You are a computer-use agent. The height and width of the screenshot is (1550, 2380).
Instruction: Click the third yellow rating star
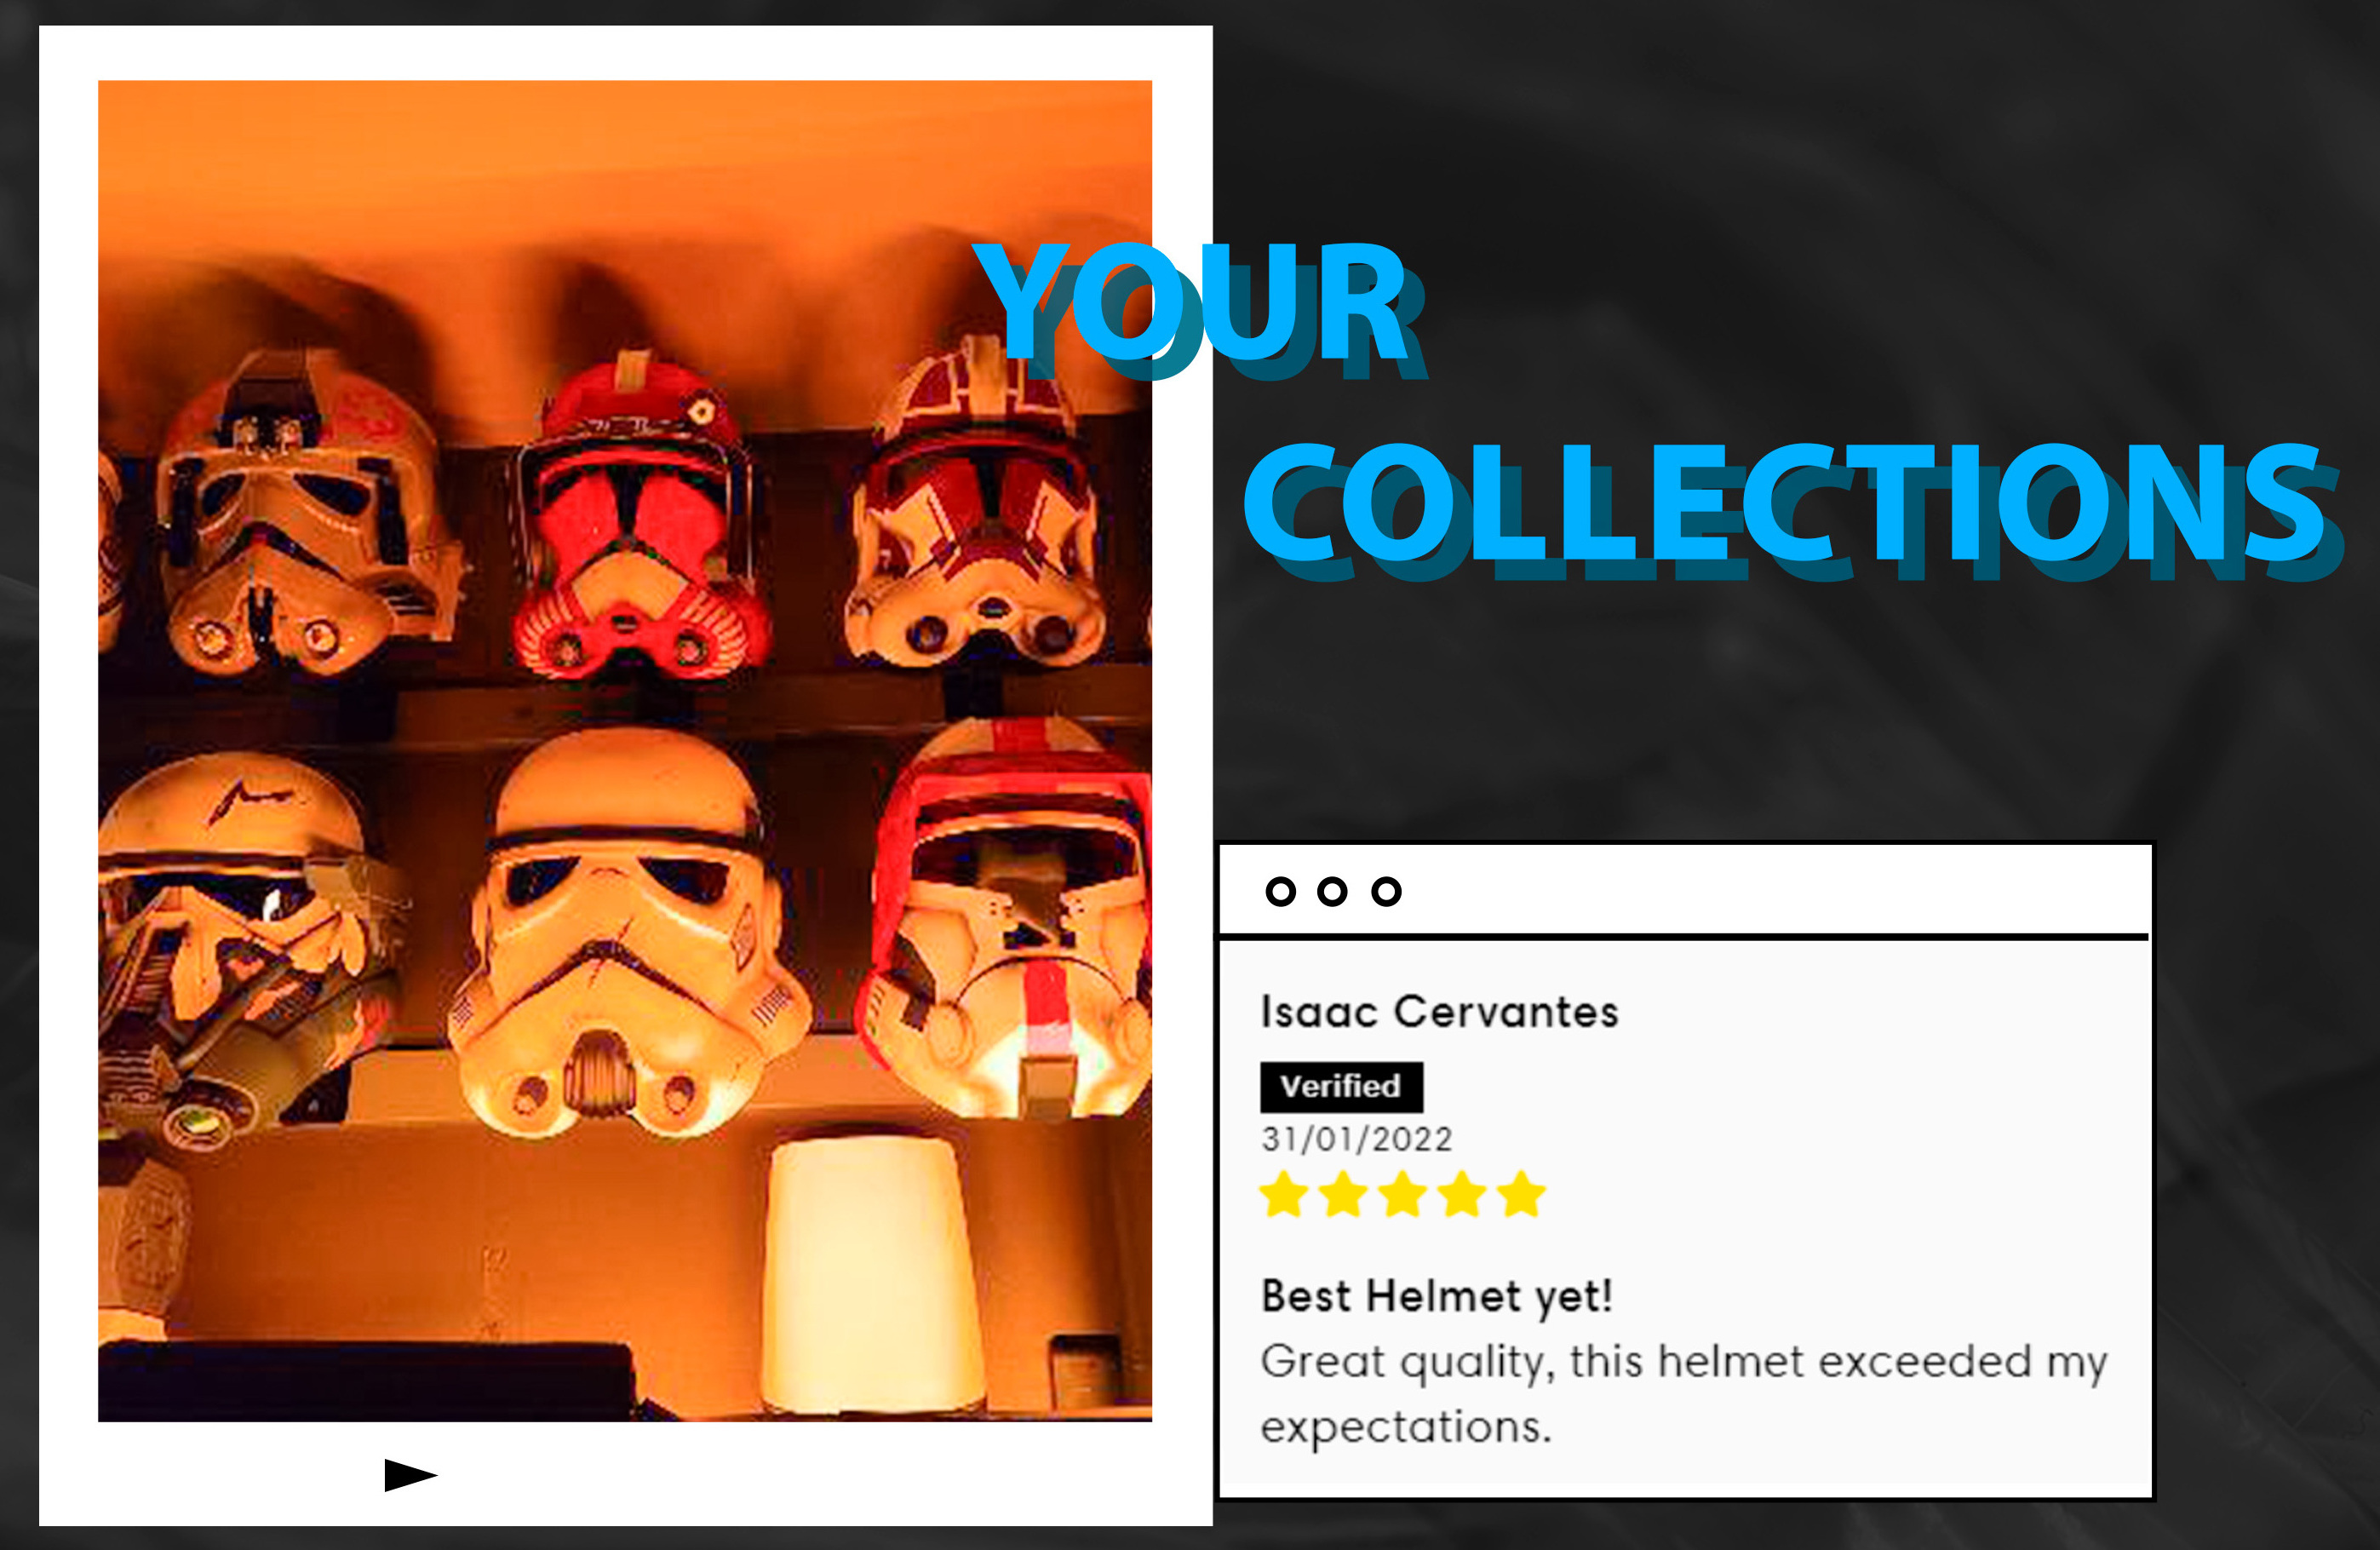click(1403, 1194)
